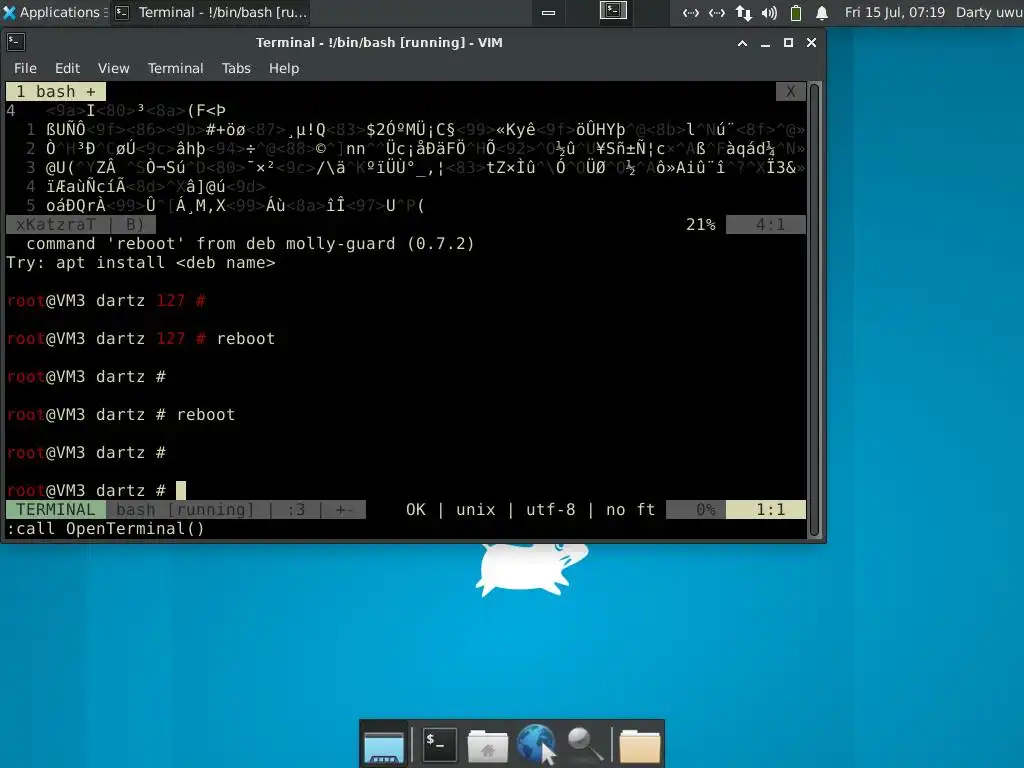The height and width of the screenshot is (768, 1024).
Task: Open the notification bell icon
Action: [x=822, y=13]
